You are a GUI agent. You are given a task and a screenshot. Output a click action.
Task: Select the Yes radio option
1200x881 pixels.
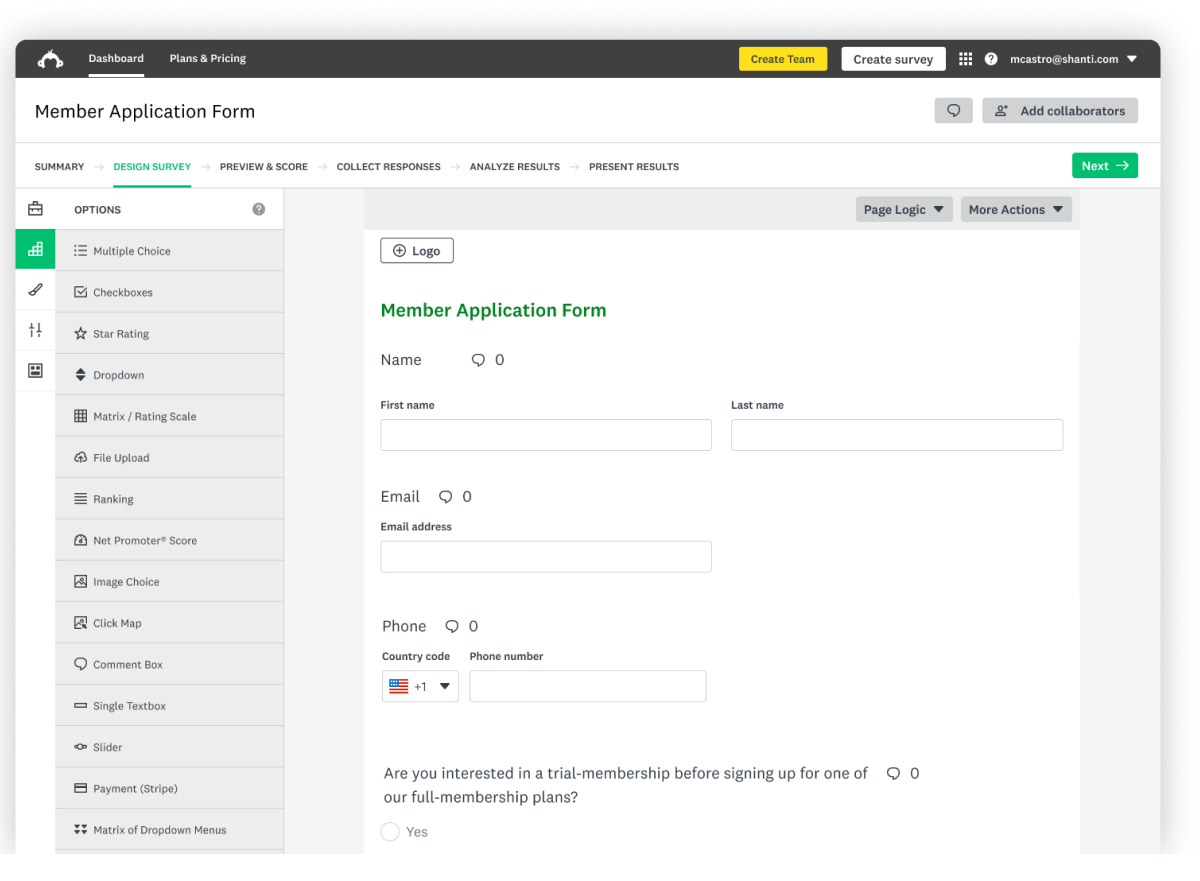(x=390, y=832)
